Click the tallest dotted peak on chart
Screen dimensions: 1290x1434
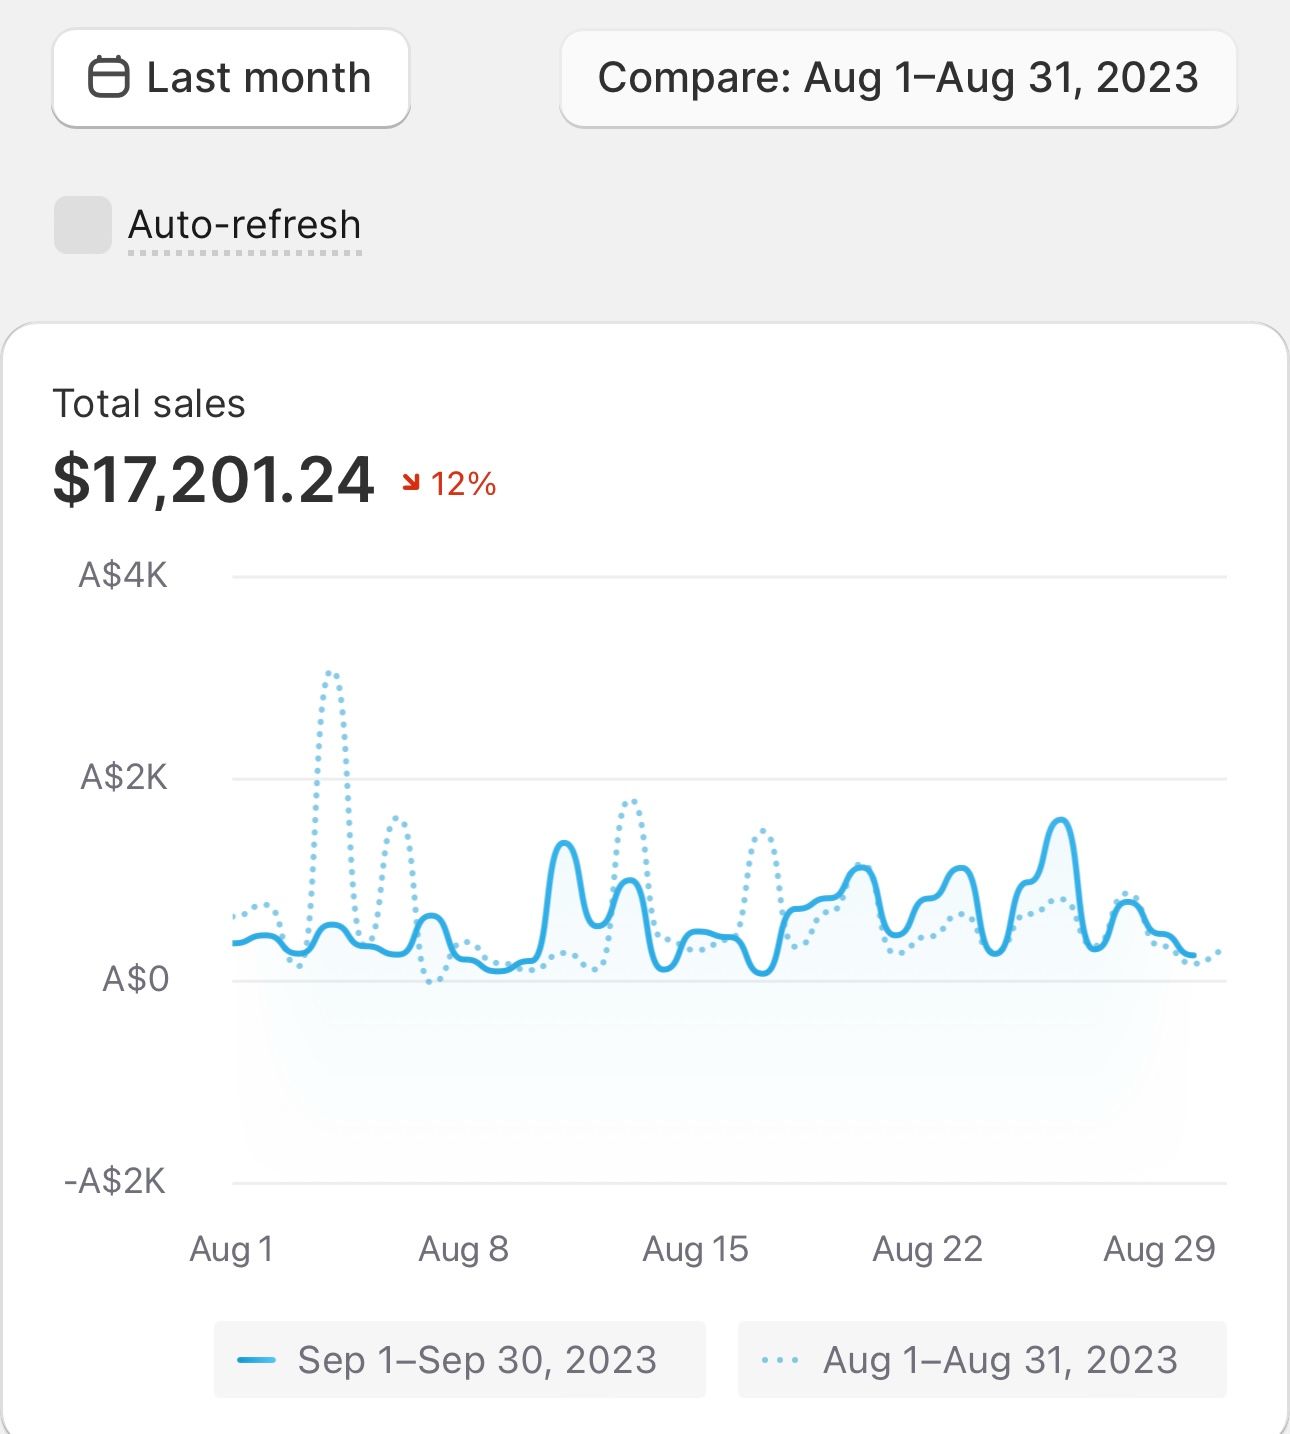click(x=332, y=674)
